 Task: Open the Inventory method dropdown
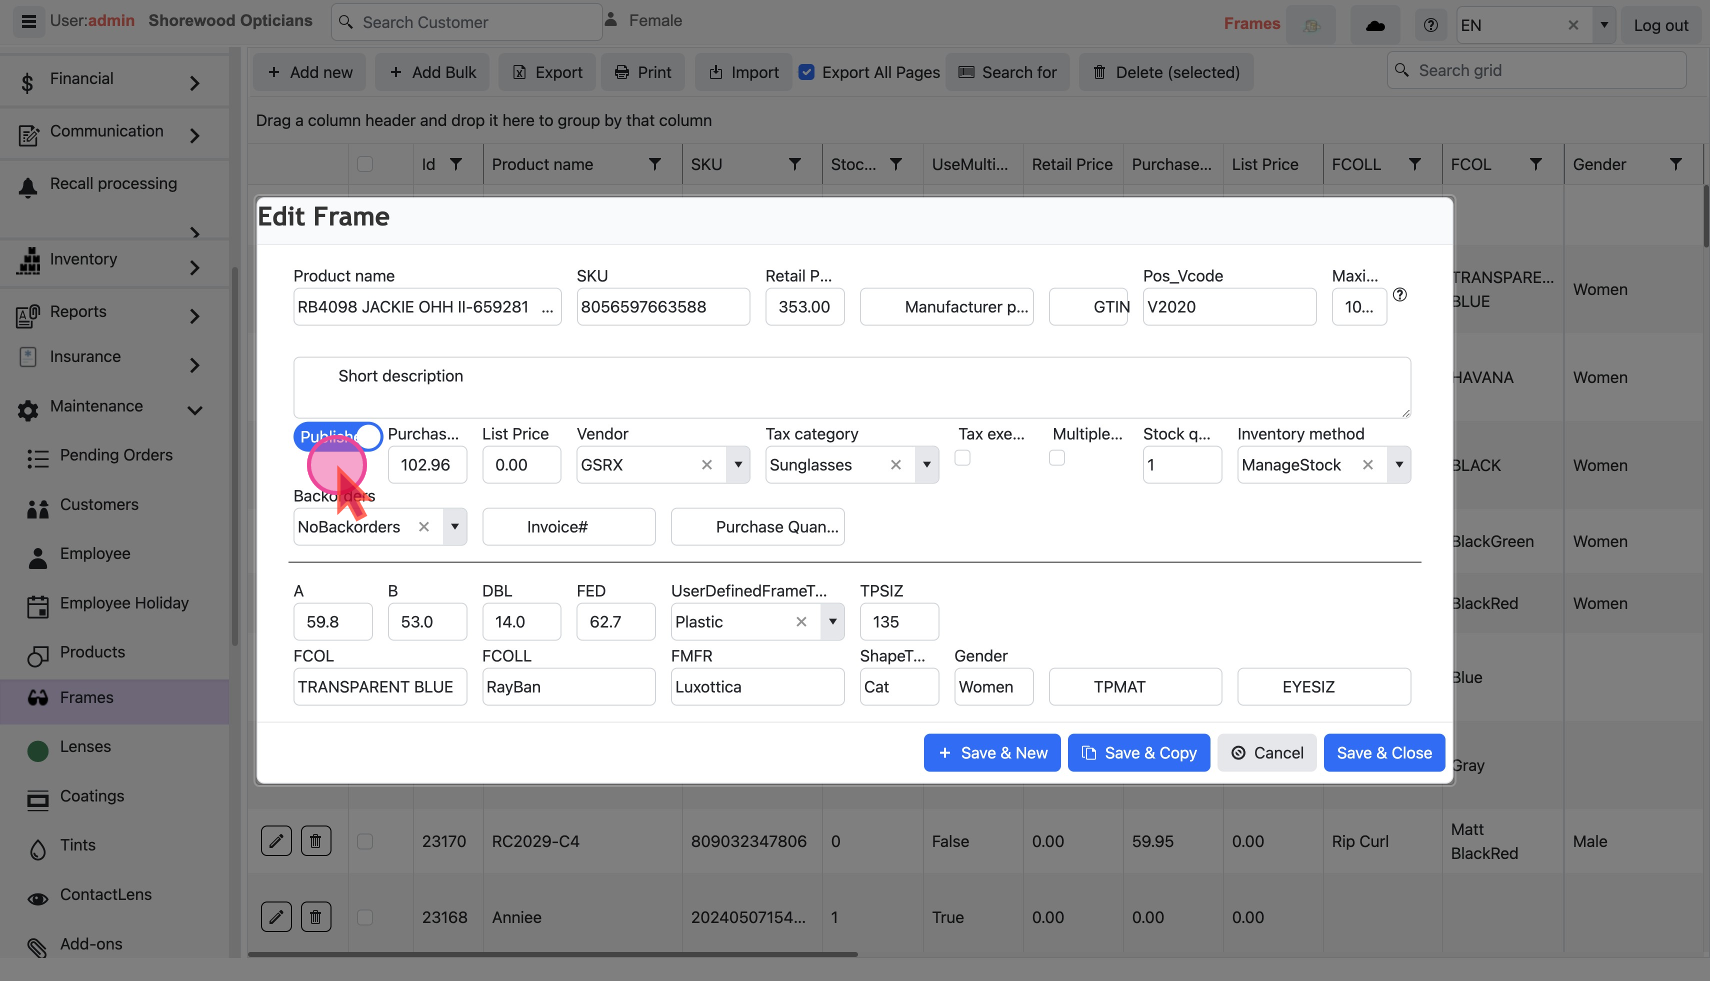(x=1399, y=465)
